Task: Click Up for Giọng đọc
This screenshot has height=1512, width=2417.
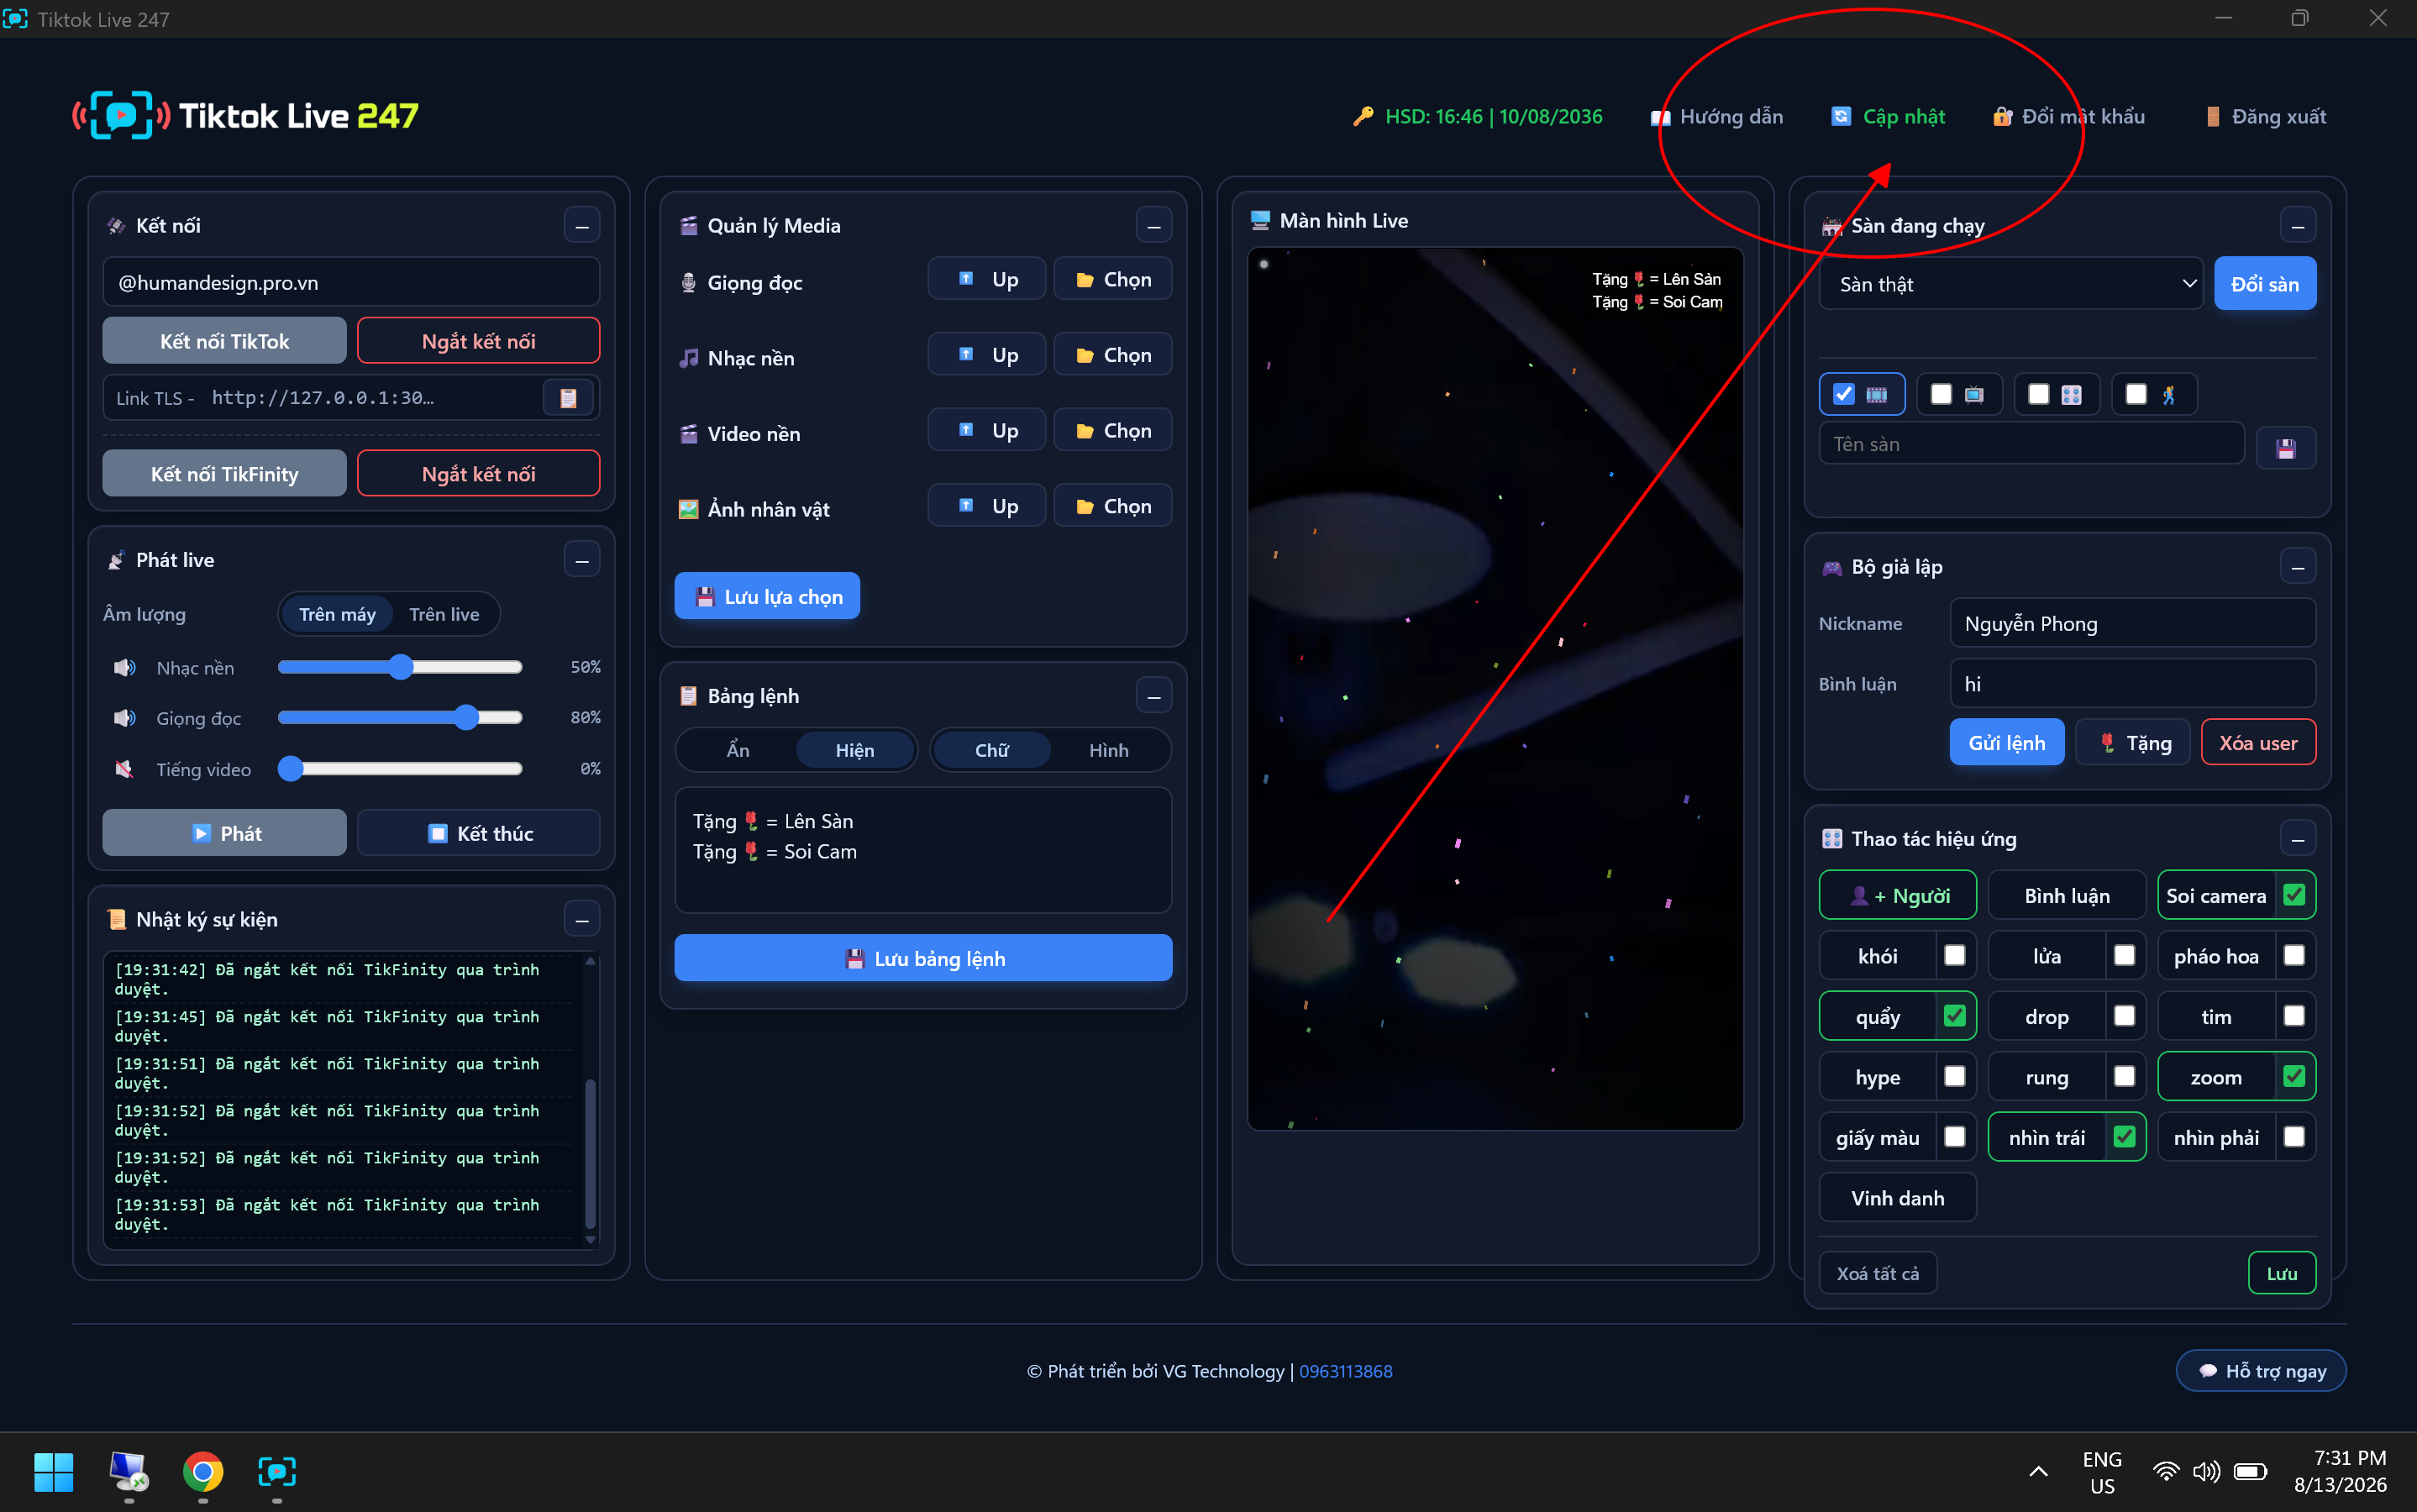Action: click(x=987, y=279)
